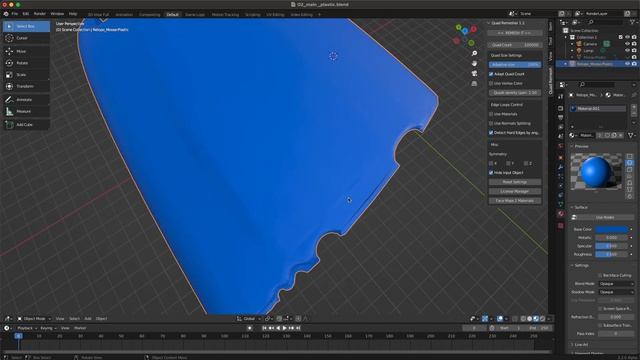This screenshot has height=360, width=640.
Task: Click the Use Nodes button
Action: click(605, 218)
